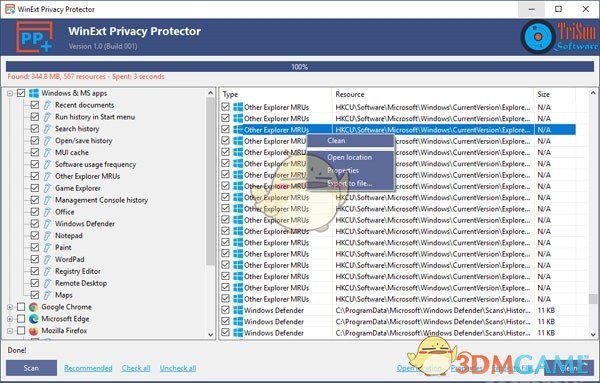The image size is (600, 383).
Task: Select the Mozilla Firefox icon
Action: pos(34,331)
